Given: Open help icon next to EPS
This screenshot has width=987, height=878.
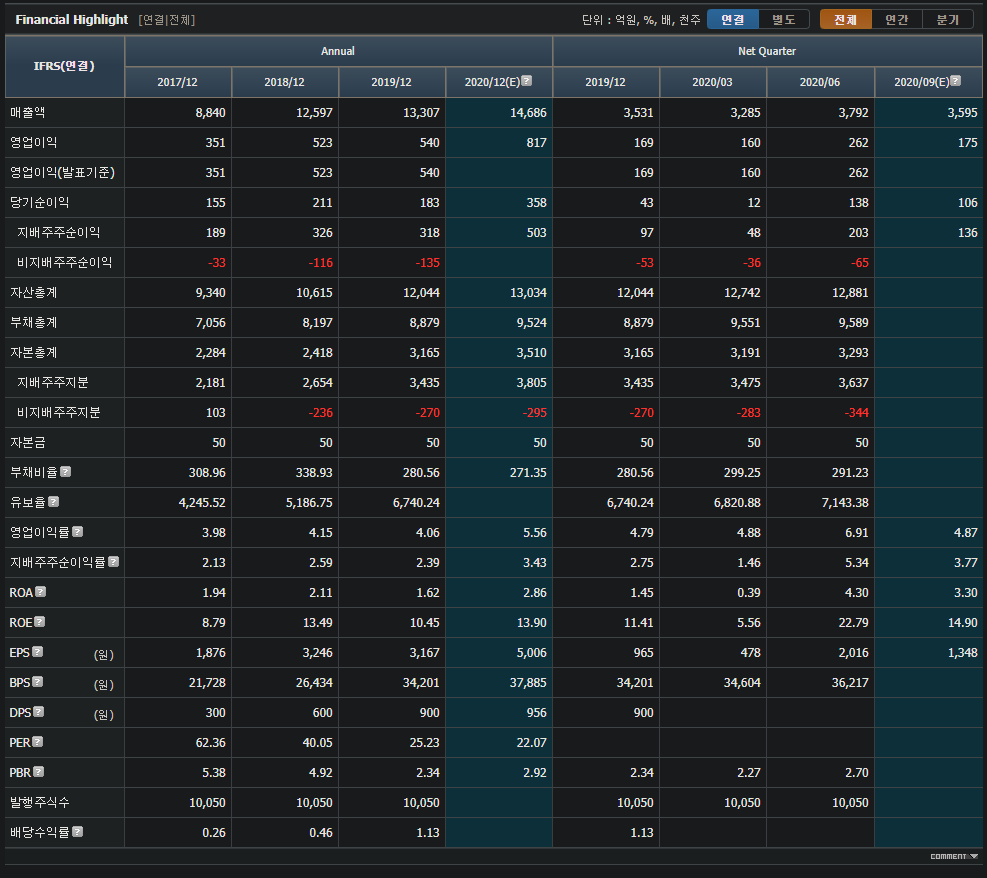Looking at the screenshot, I should pyautogui.click(x=38, y=651).
